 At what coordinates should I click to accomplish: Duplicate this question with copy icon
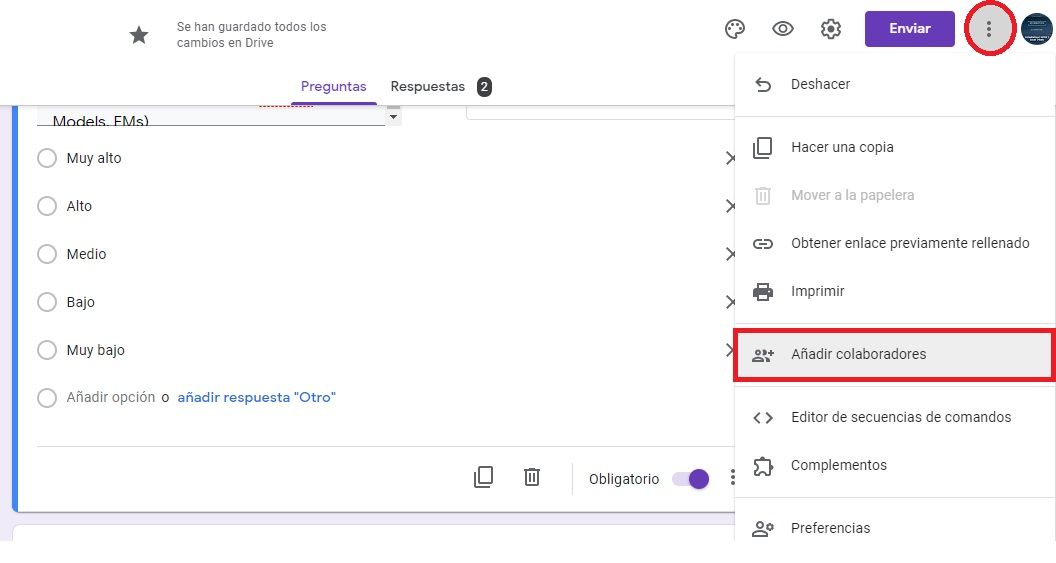484,477
